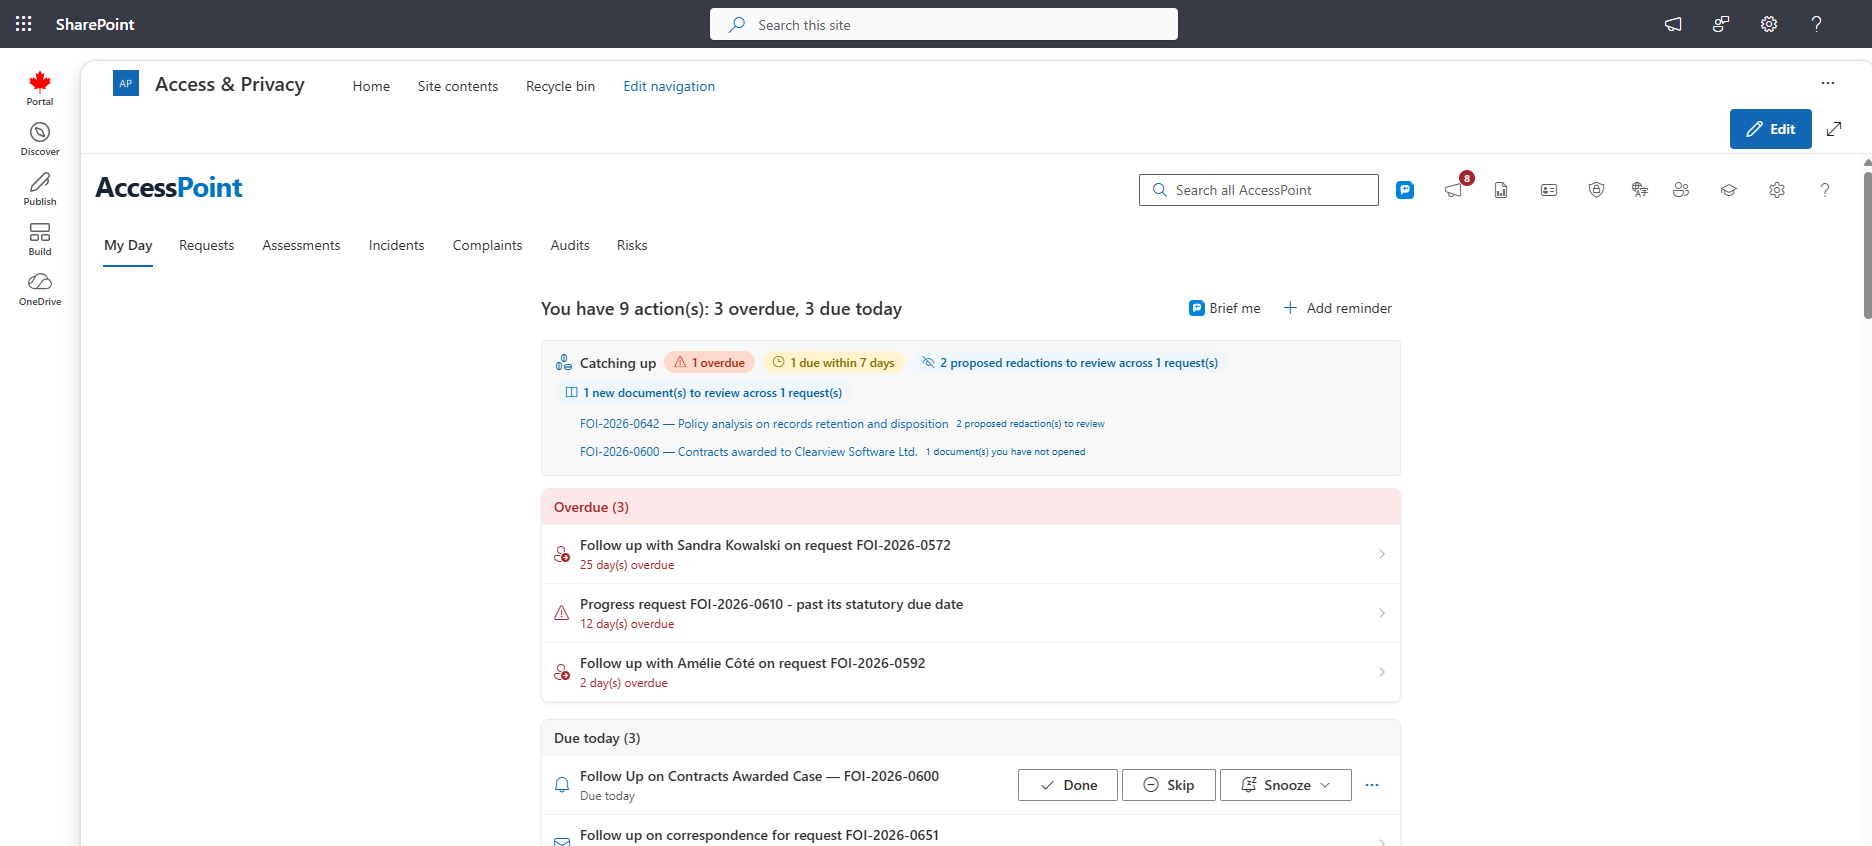
Task: Open the AccessPoint settings gear icon
Action: [x=1777, y=190]
